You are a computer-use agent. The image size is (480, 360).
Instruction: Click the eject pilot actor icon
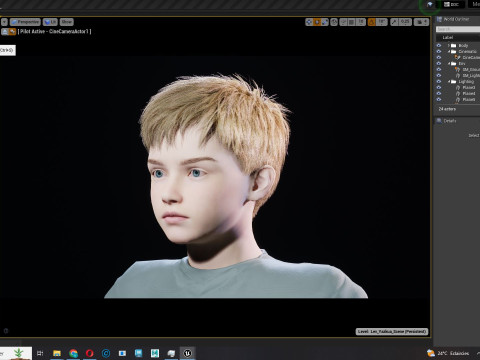click(x=5, y=31)
